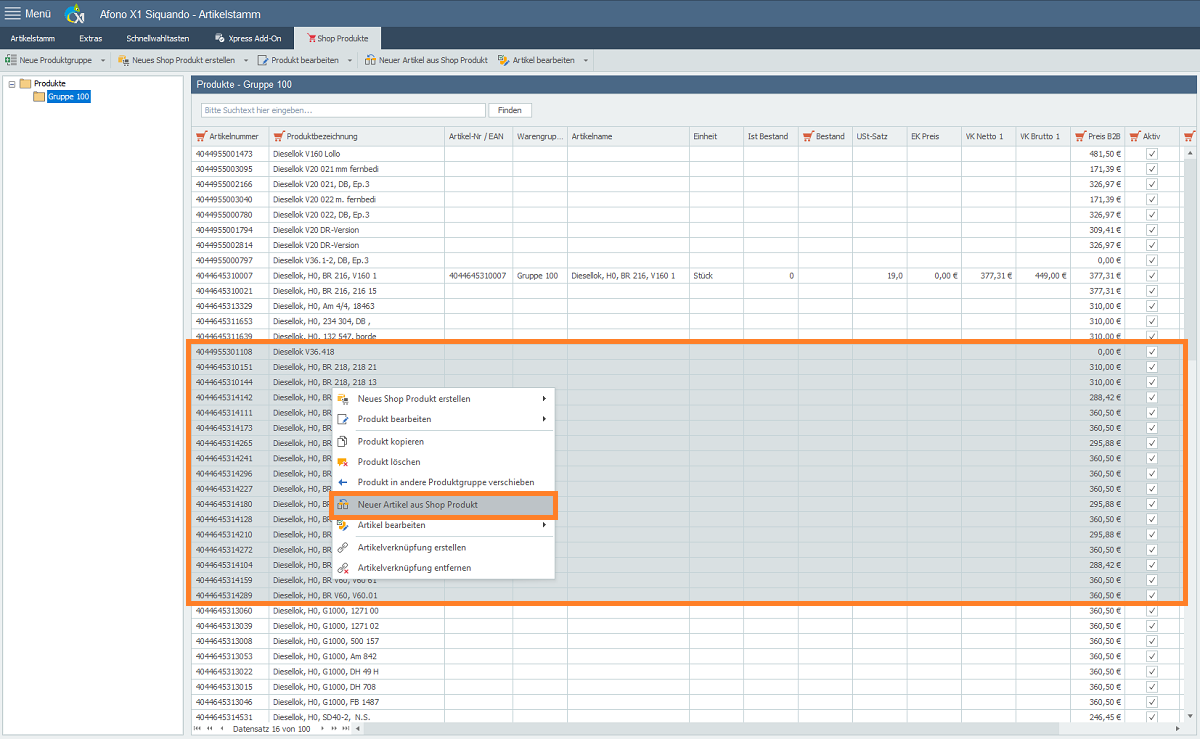Click the Finden button
This screenshot has width=1200, height=739.
point(509,110)
